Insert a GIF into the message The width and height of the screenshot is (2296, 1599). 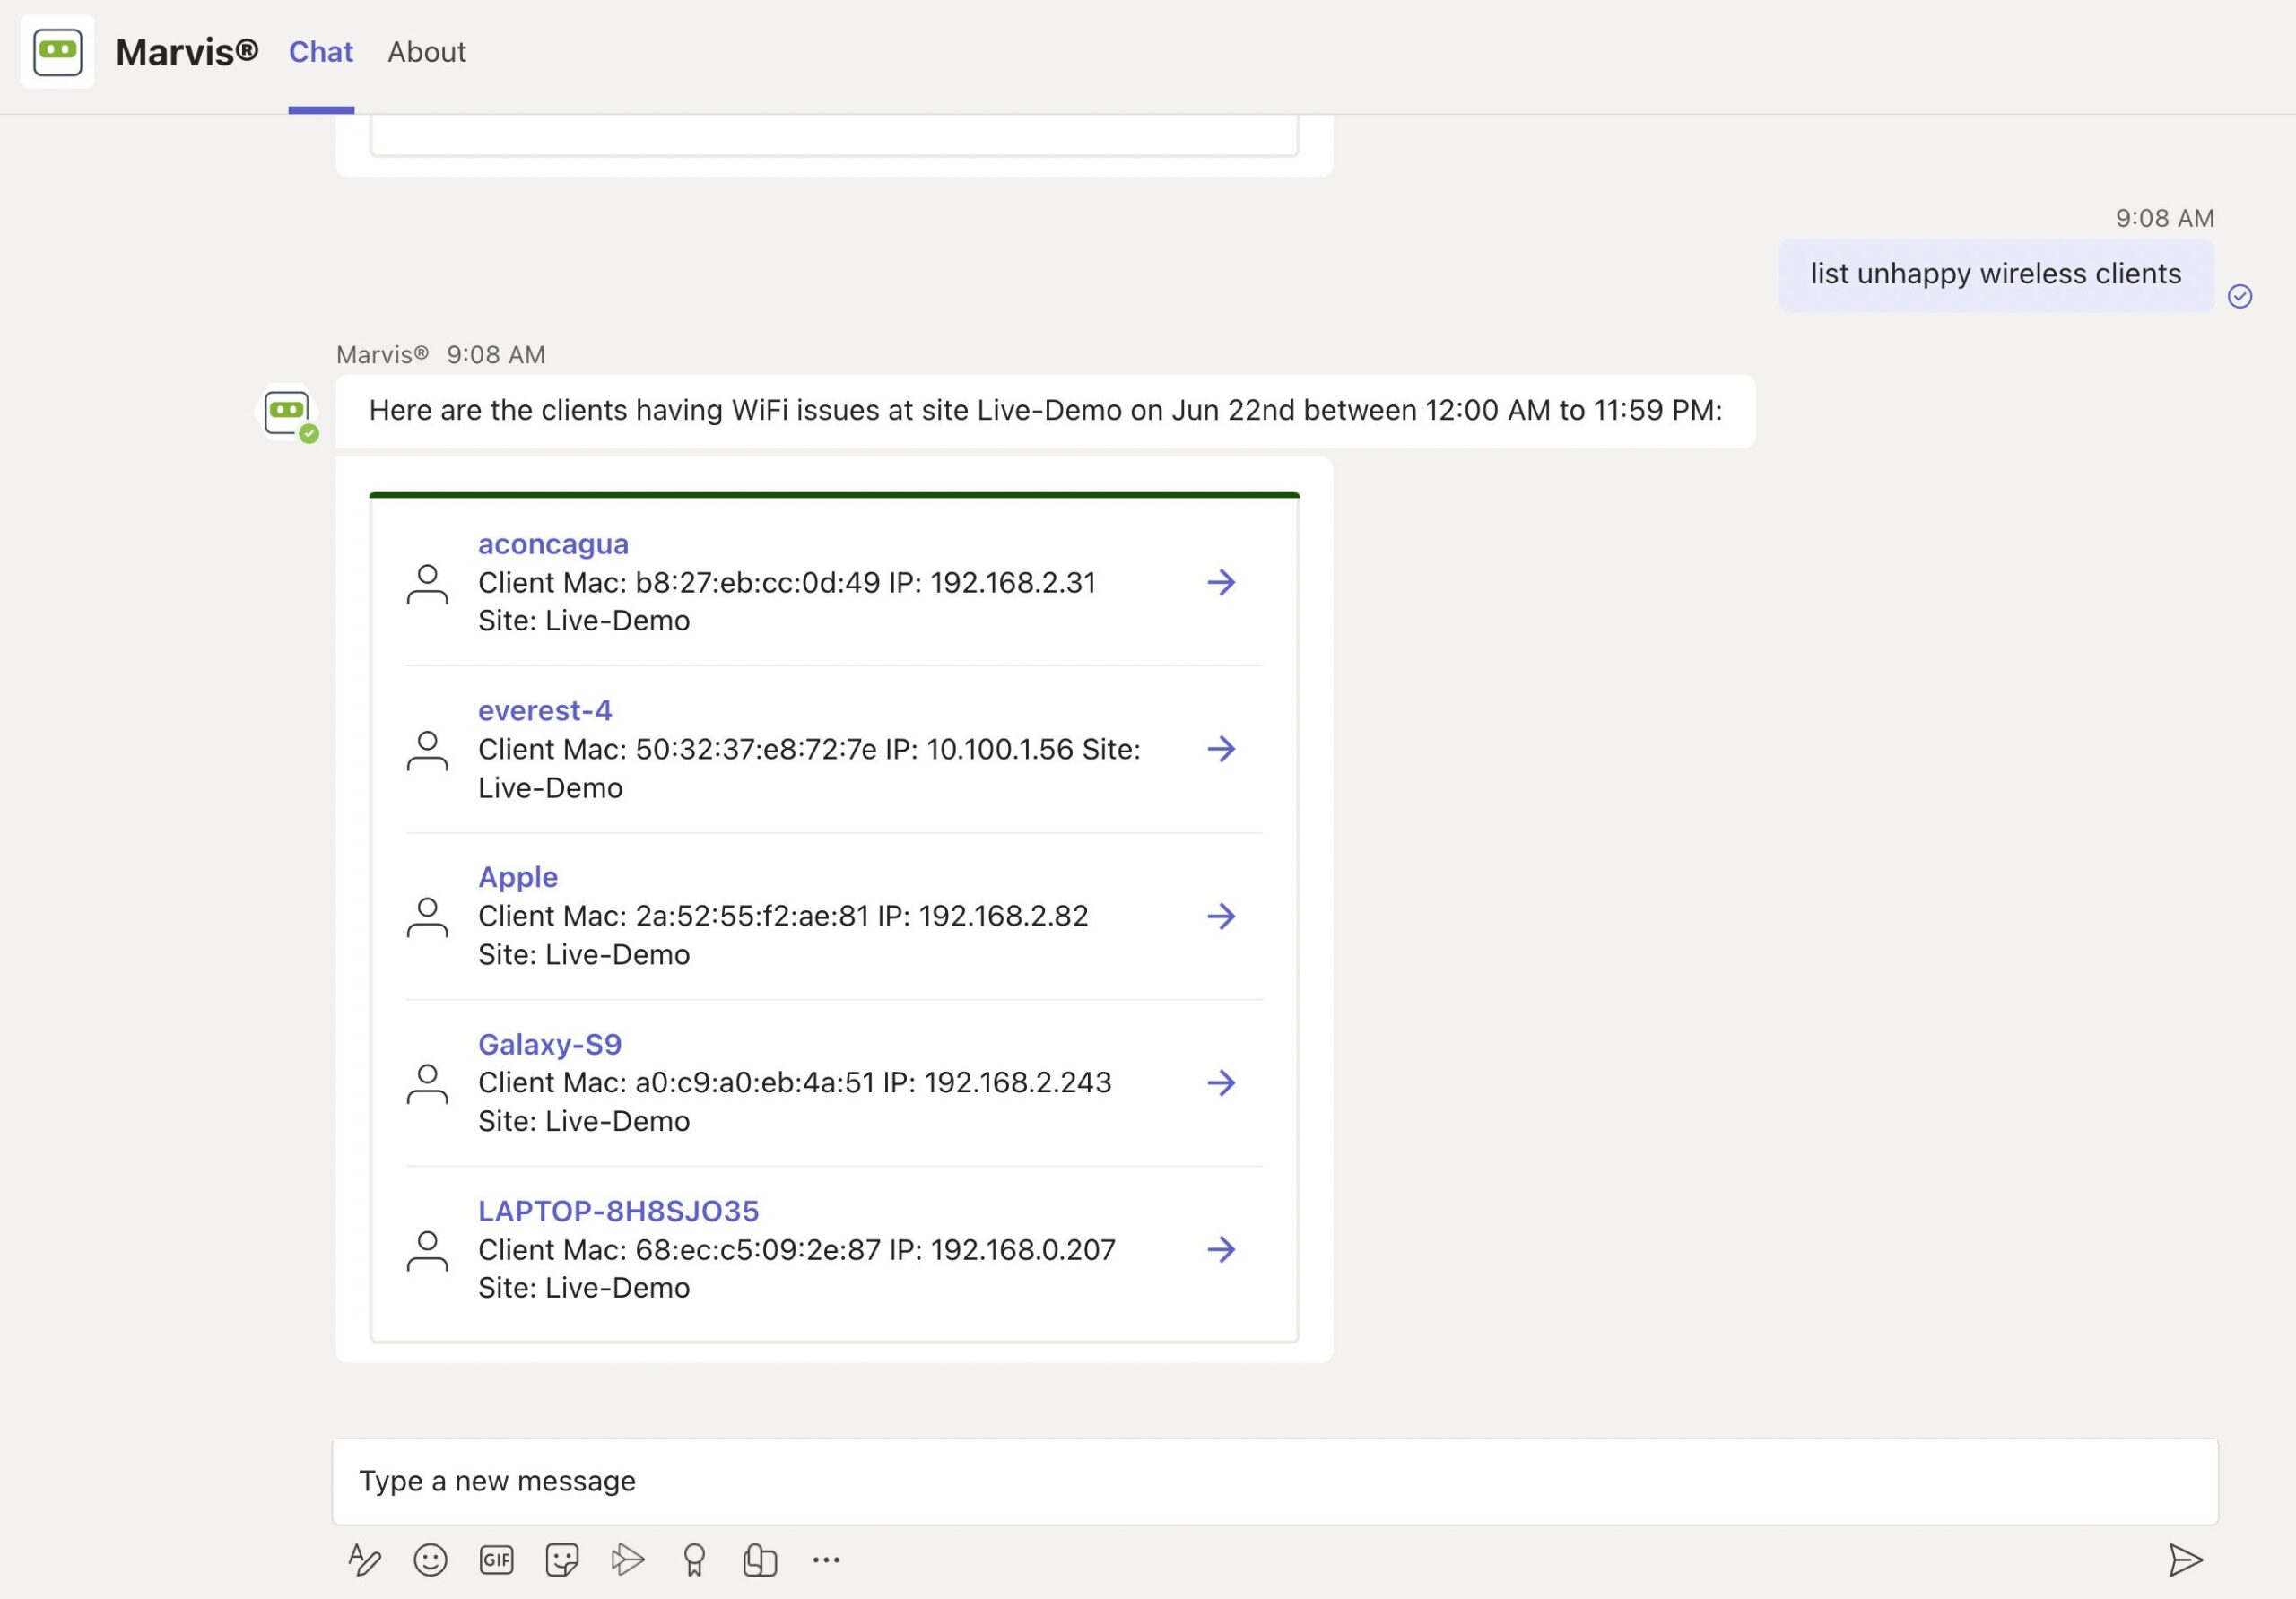click(x=496, y=1559)
